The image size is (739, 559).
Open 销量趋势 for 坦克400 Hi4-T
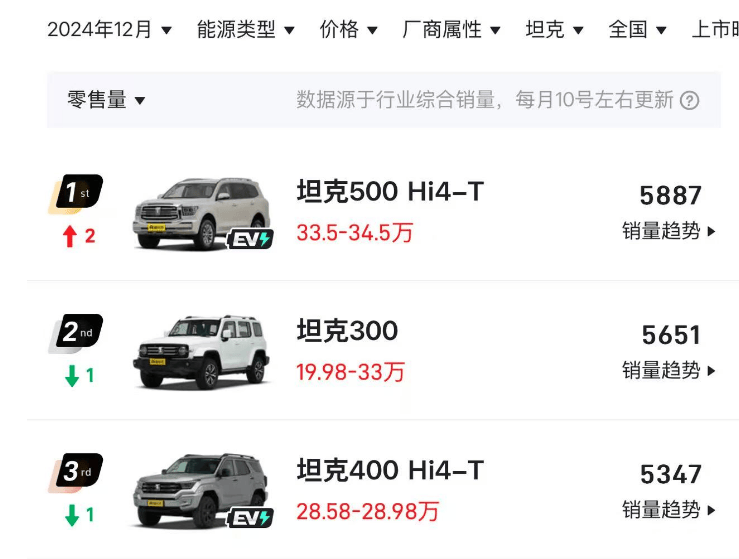click(669, 510)
